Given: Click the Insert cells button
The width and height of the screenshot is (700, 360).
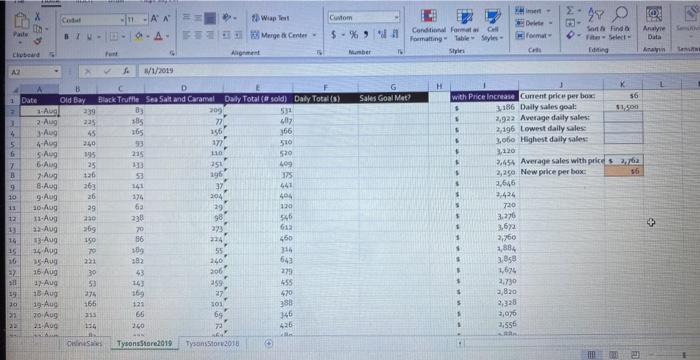Looking at the screenshot, I should click(533, 12).
